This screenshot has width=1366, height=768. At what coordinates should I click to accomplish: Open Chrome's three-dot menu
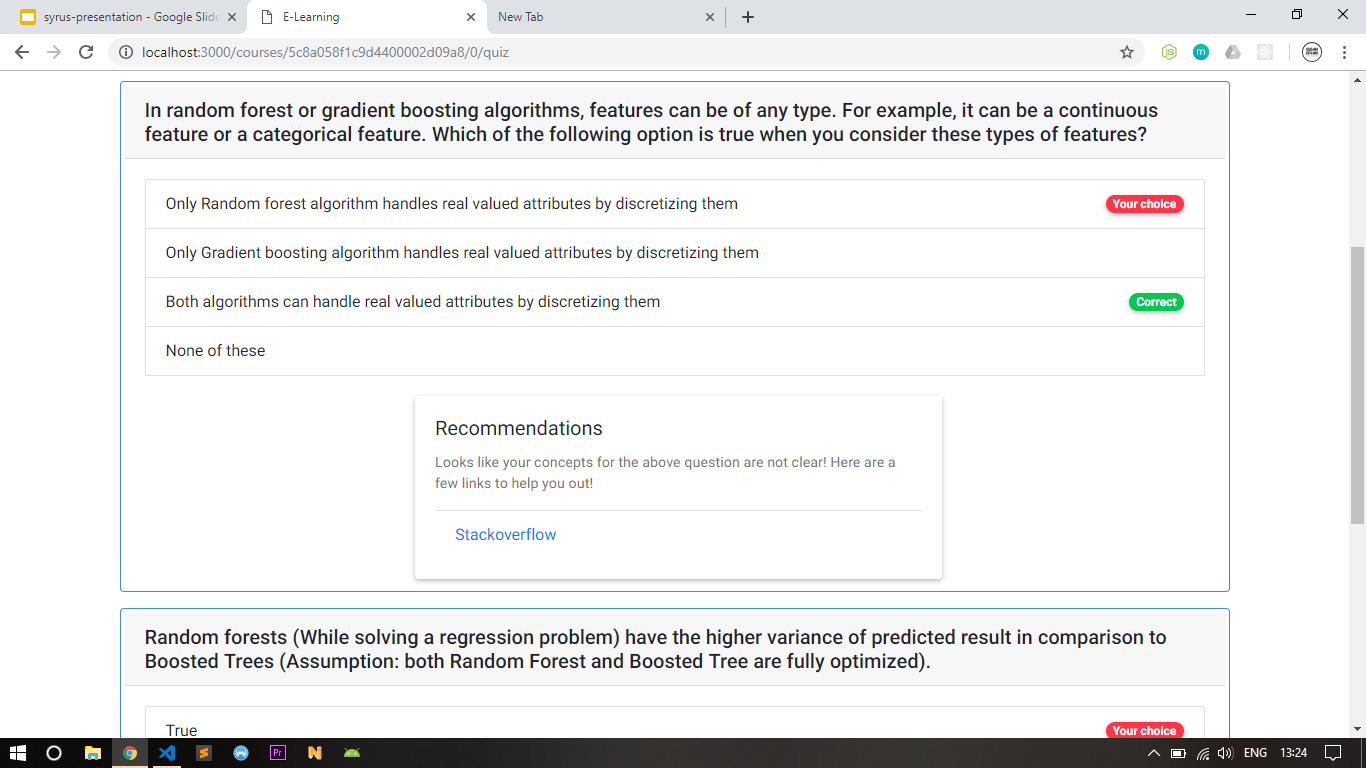[x=1345, y=52]
